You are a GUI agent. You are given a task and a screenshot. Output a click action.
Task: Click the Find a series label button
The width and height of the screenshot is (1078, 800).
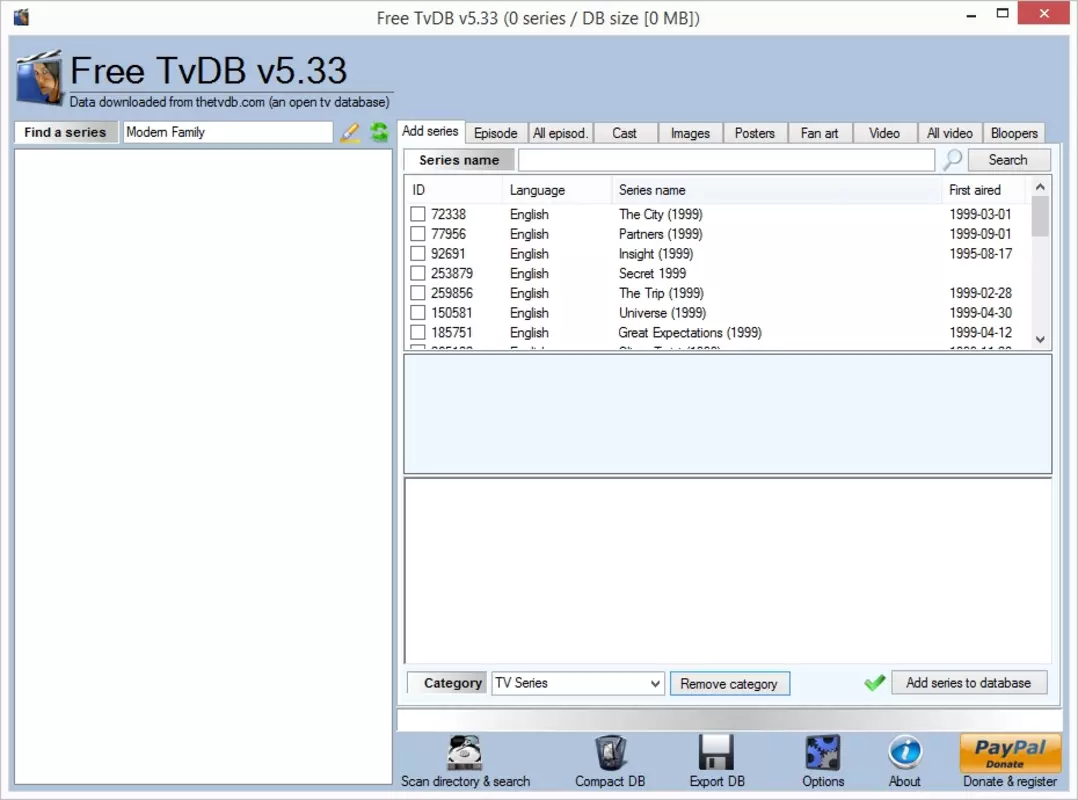[x=65, y=132]
